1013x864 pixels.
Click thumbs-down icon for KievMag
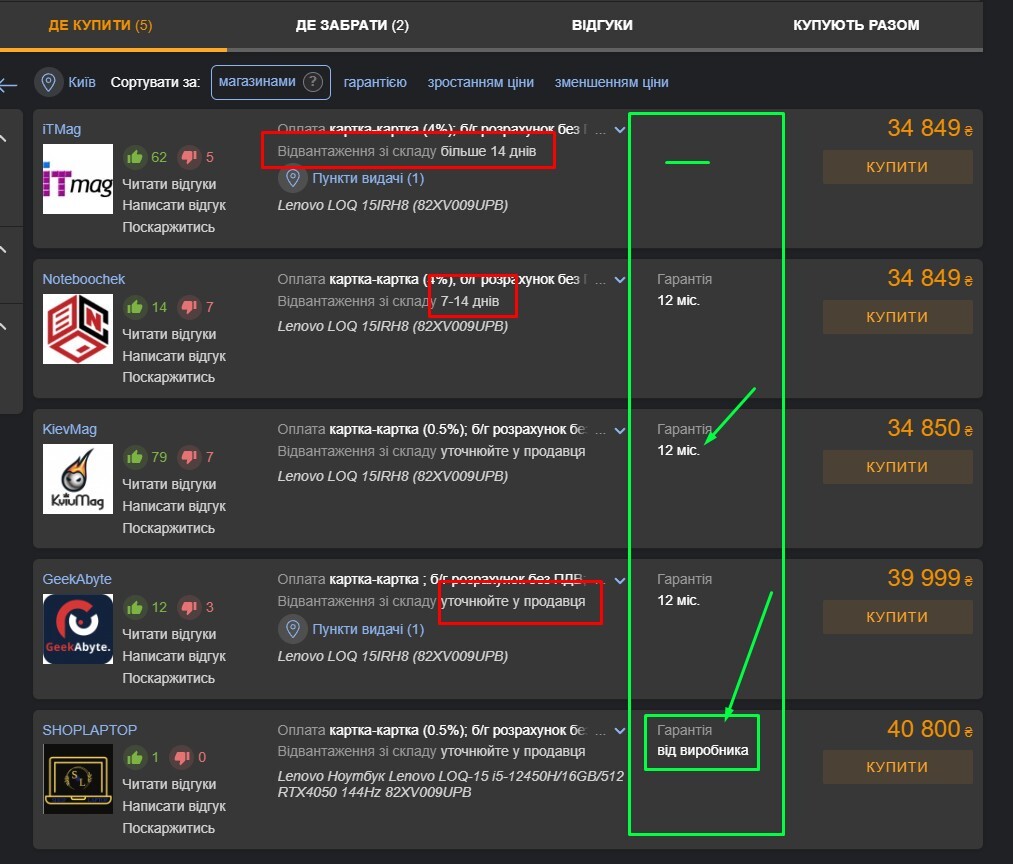(189, 457)
